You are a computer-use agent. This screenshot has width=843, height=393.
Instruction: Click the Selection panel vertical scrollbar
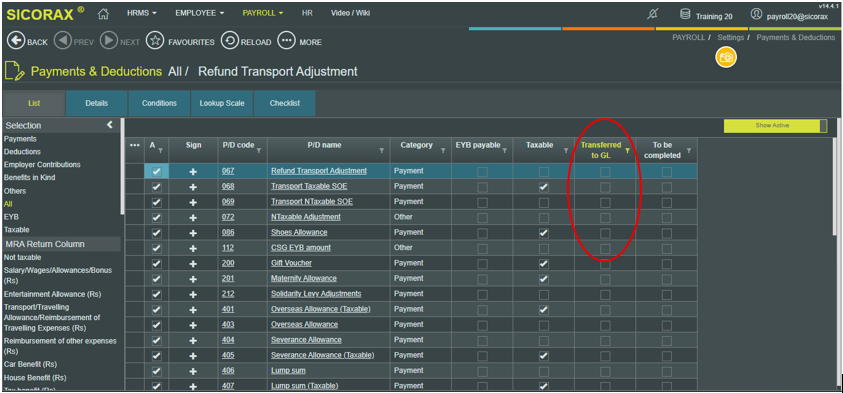point(122,167)
